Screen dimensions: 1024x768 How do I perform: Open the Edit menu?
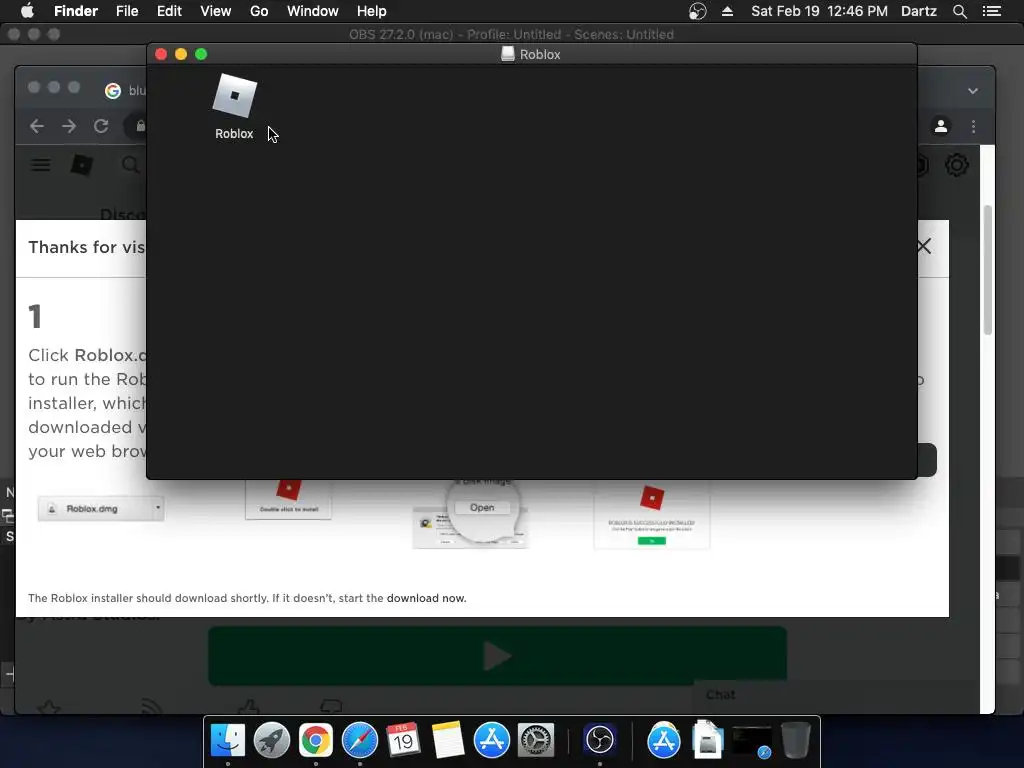click(x=169, y=11)
